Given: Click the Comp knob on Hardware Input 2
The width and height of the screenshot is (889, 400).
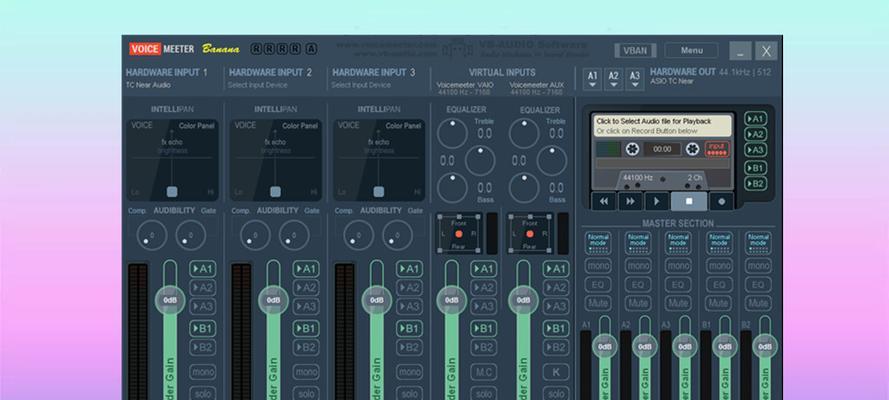Looking at the screenshot, I should [x=255, y=235].
